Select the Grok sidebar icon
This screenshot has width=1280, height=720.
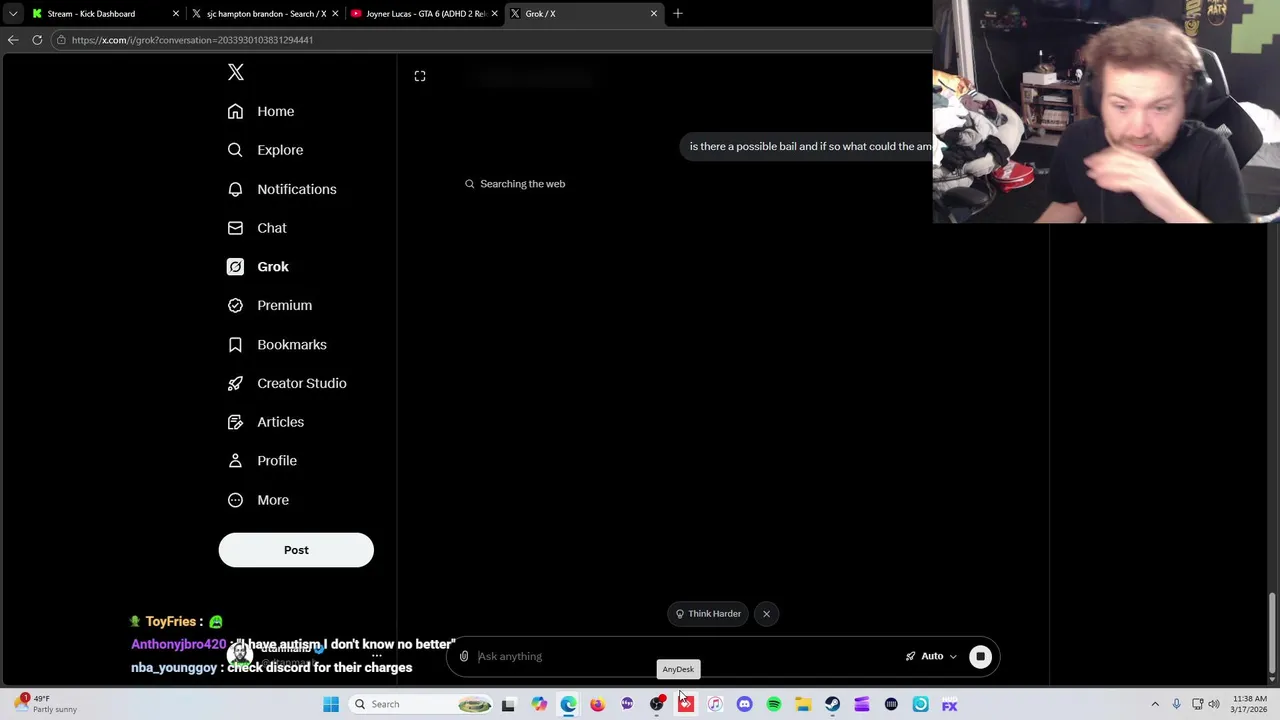(235, 267)
